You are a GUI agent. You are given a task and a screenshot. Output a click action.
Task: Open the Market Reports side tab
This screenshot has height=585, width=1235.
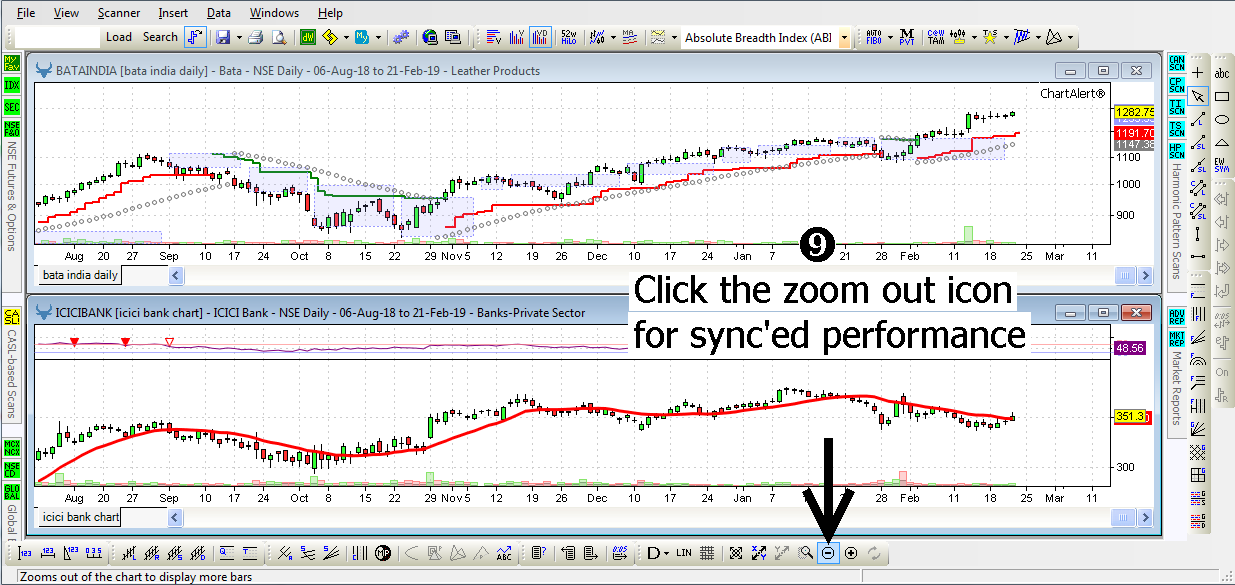[1176, 388]
